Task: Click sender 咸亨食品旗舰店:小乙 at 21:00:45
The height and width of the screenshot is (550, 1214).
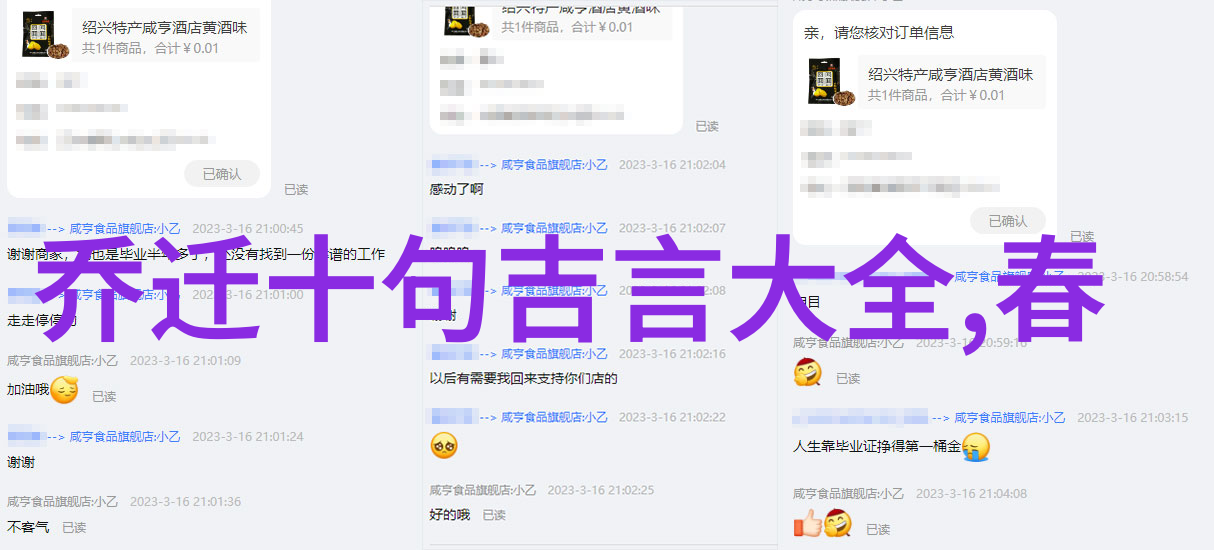Action: tap(127, 229)
